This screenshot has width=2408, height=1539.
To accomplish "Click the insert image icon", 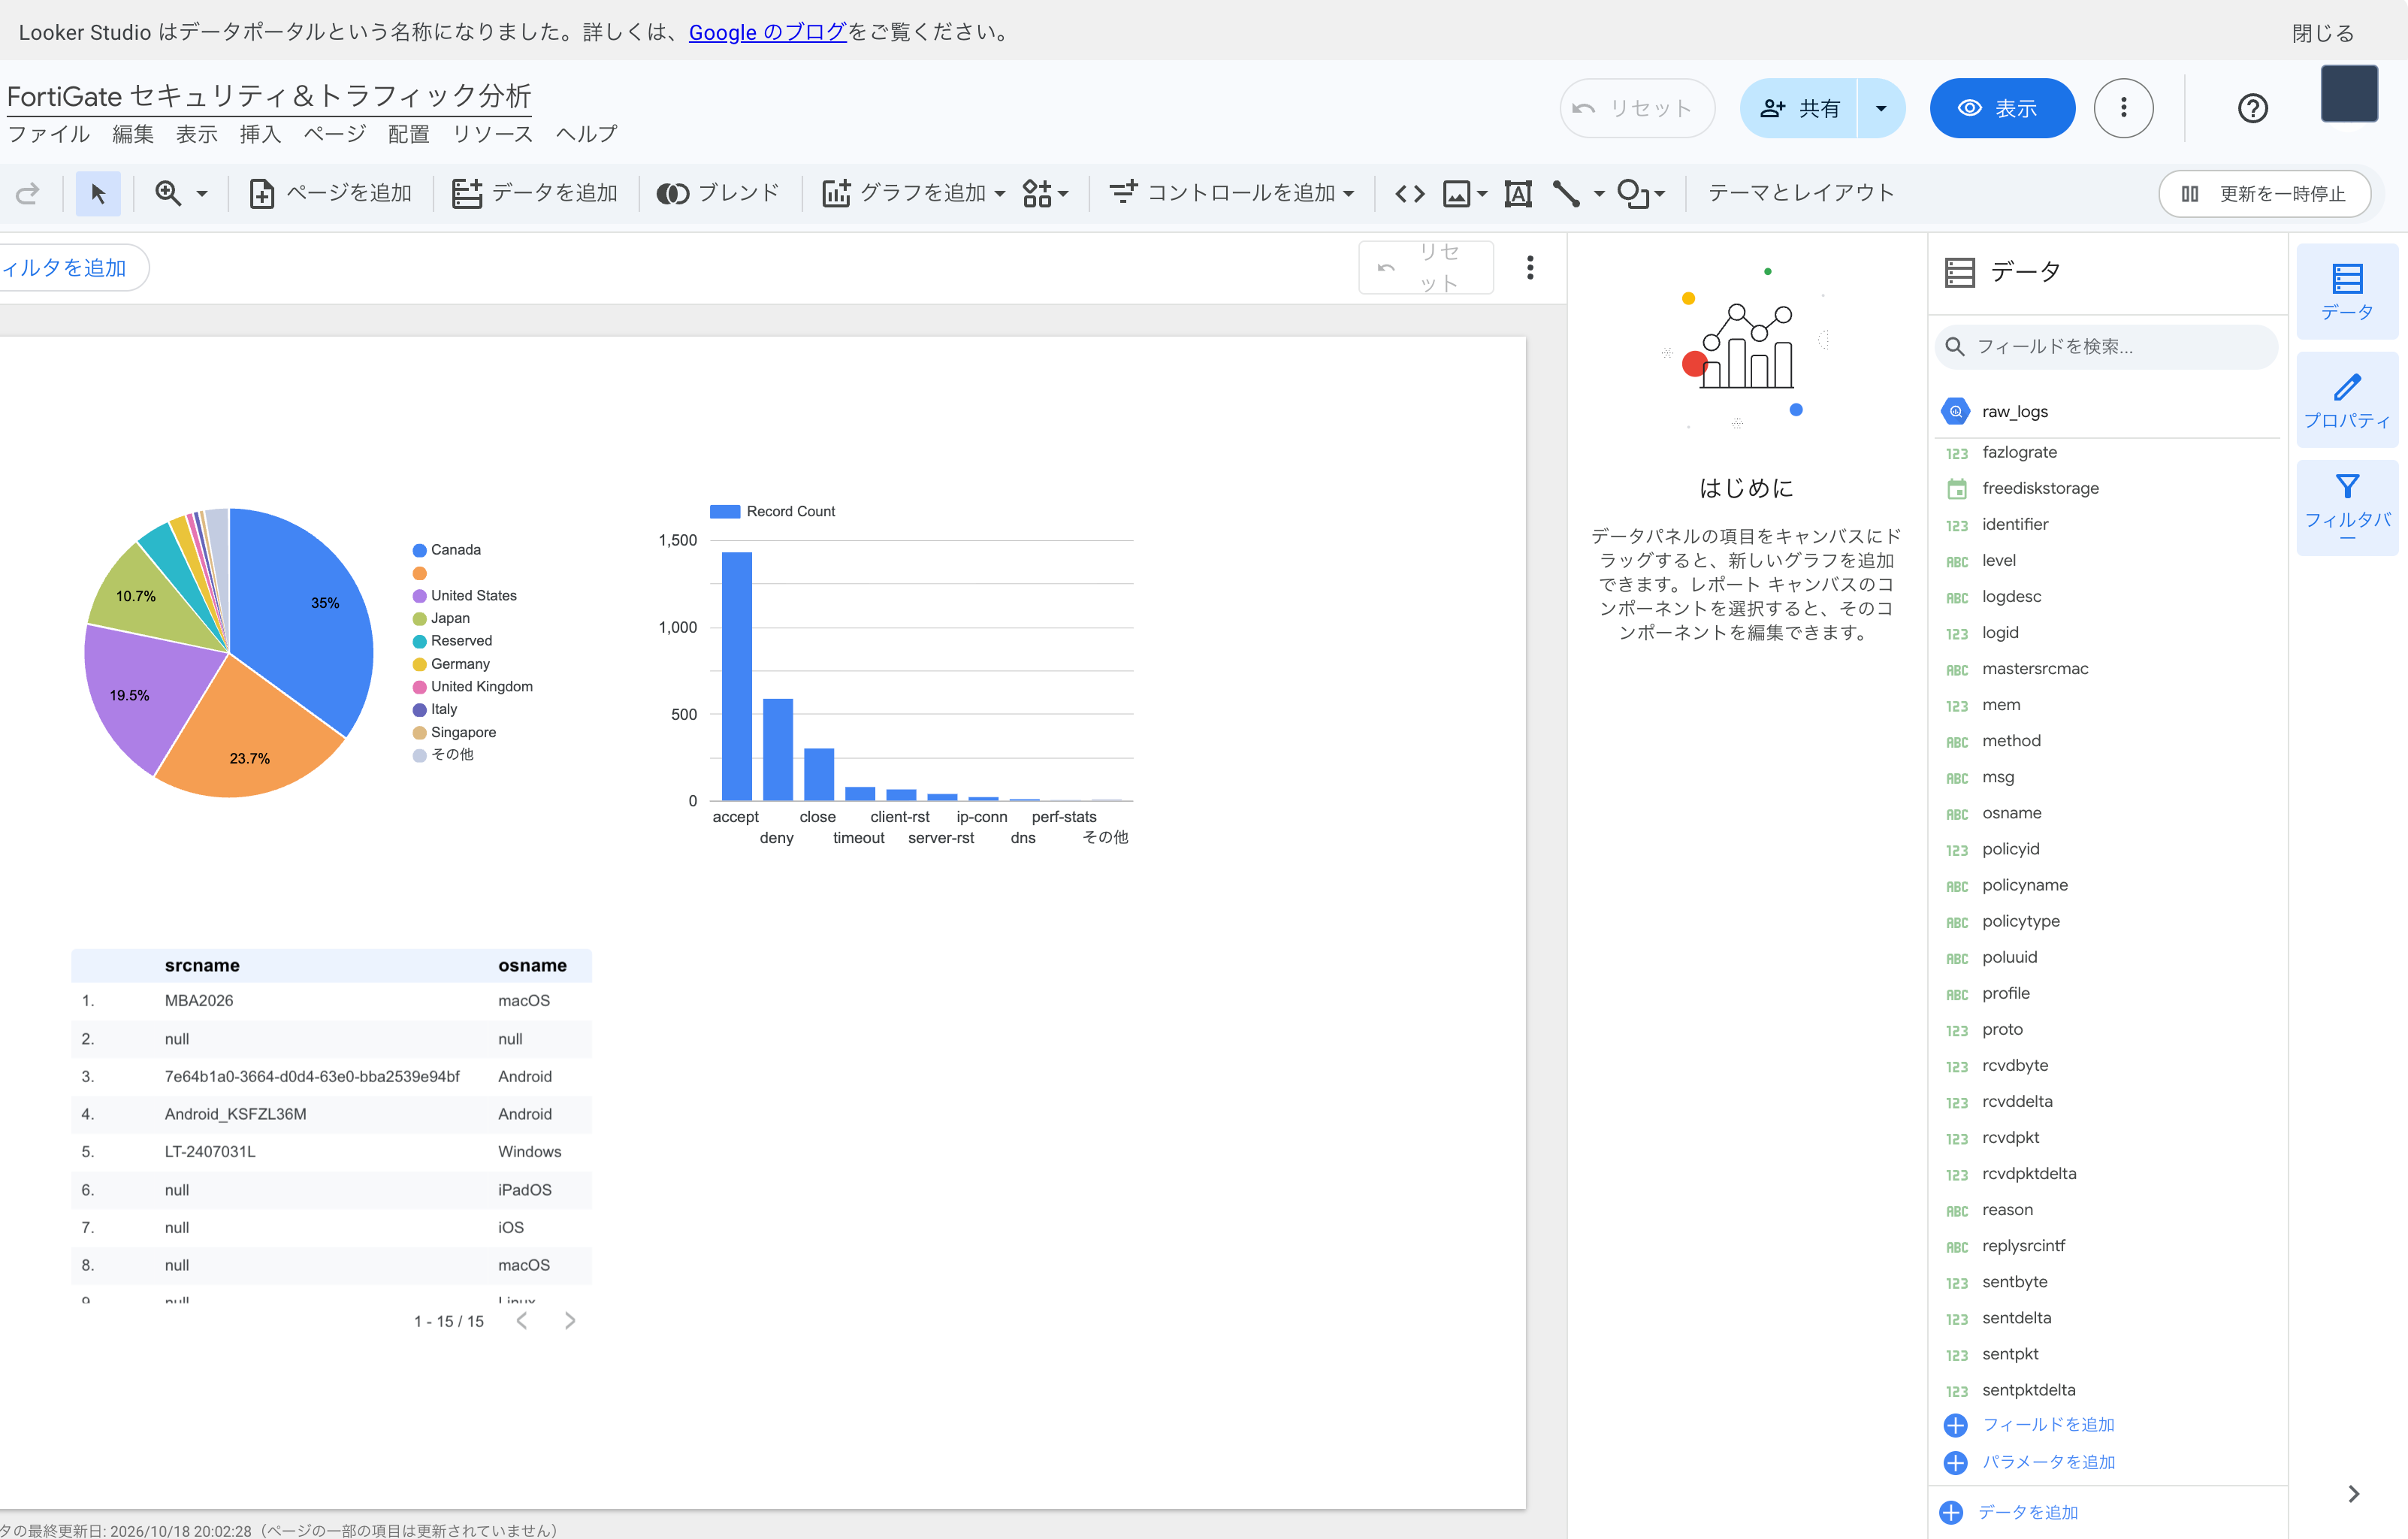I will click(1457, 193).
